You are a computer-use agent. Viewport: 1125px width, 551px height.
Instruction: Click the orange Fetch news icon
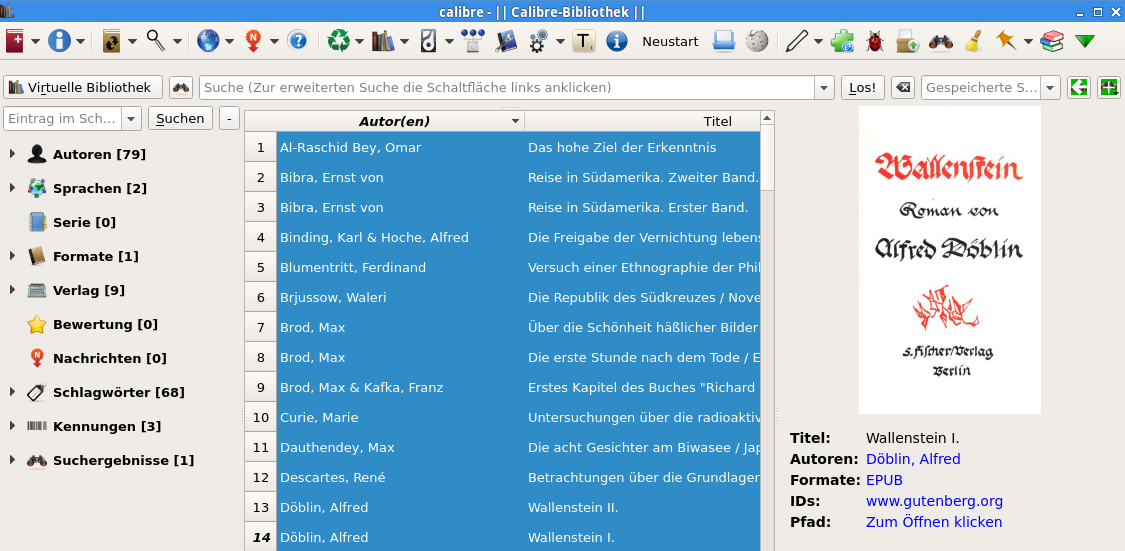pyautogui.click(x=253, y=41)
